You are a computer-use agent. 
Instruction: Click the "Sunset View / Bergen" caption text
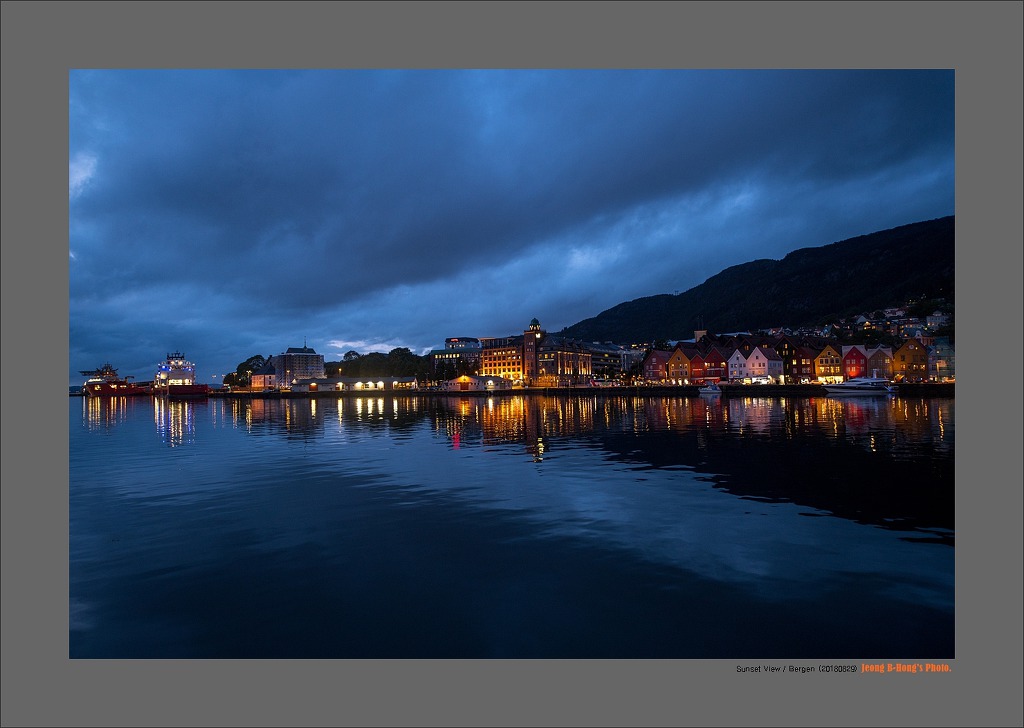(x=775, y=668)
